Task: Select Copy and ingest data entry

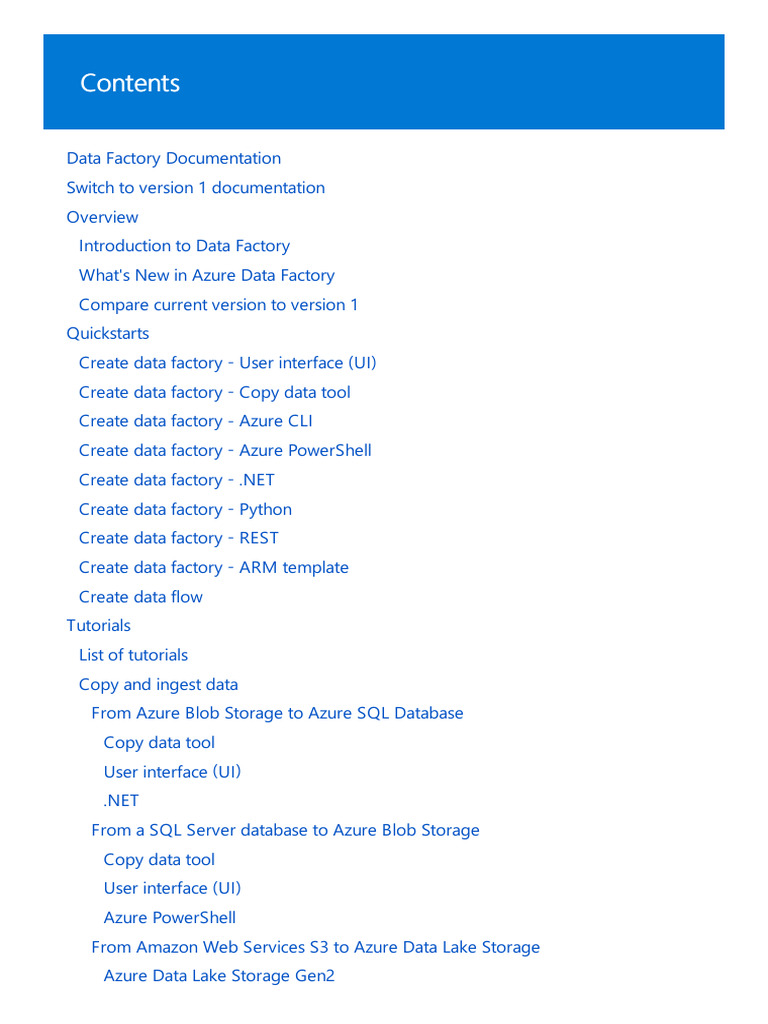Action: (158, 685)
